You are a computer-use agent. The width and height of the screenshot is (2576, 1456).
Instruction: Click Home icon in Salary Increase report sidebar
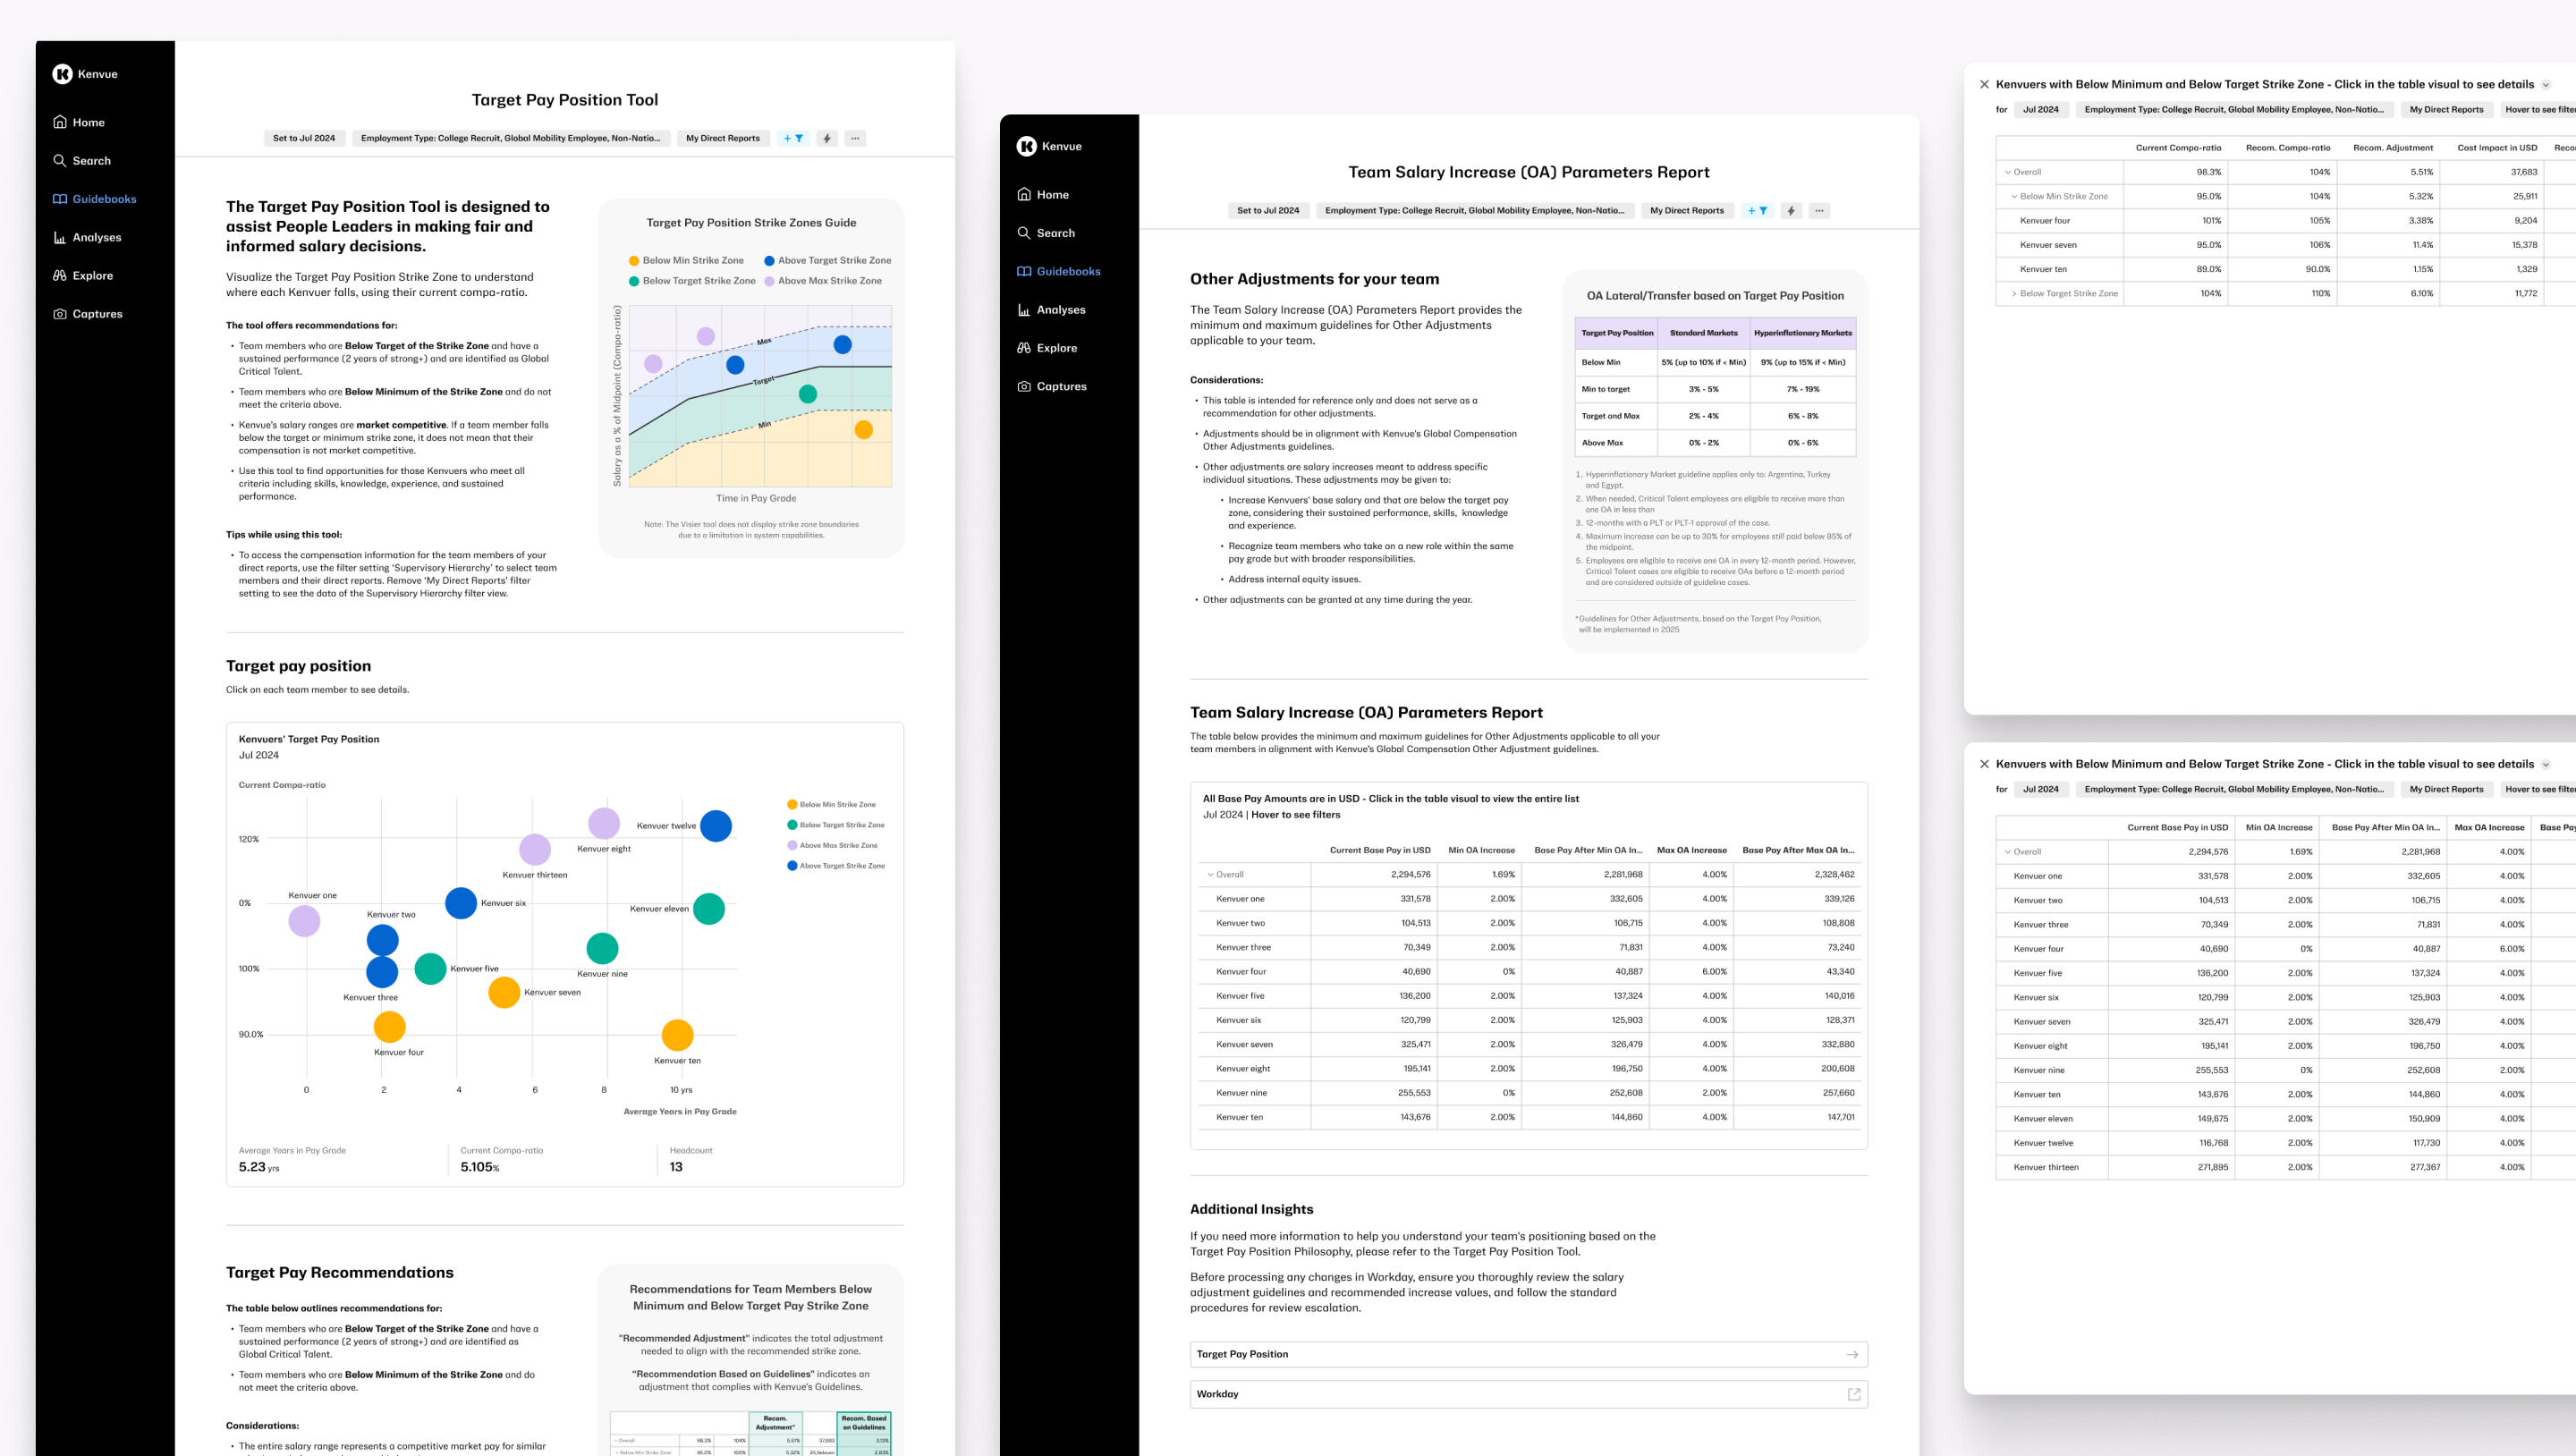[x=1024, y=195]
